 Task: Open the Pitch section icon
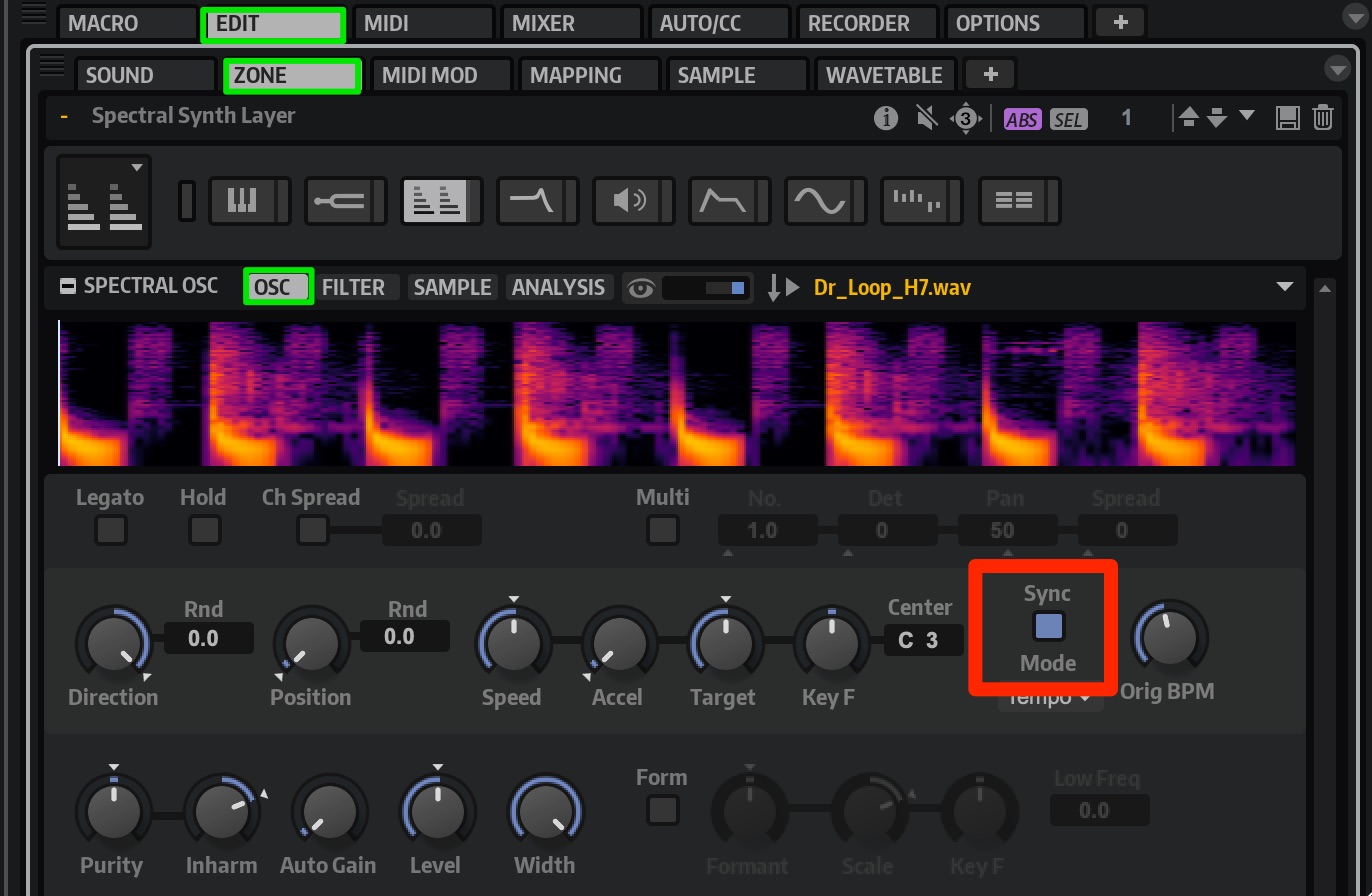coord(338,201)
